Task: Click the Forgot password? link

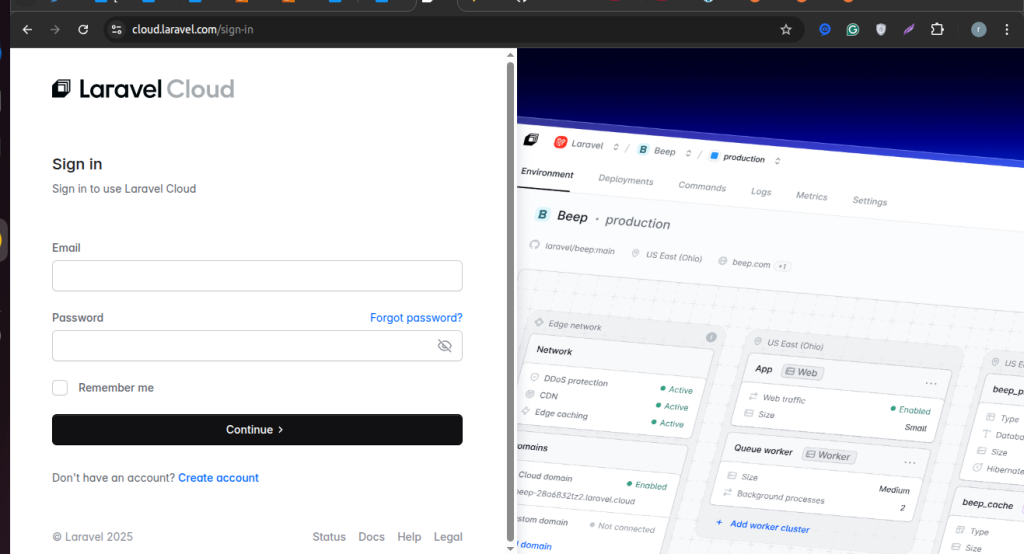Action: coord(416,318)
